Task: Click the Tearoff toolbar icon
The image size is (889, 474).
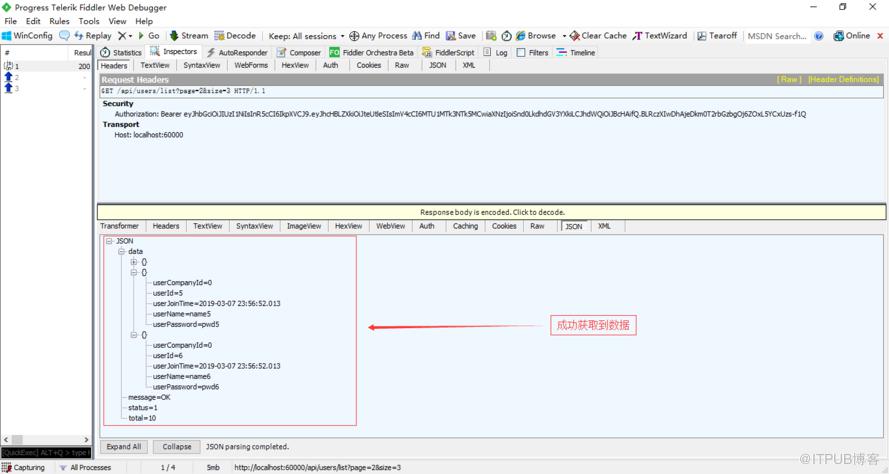Action: (x=701, y=36)
